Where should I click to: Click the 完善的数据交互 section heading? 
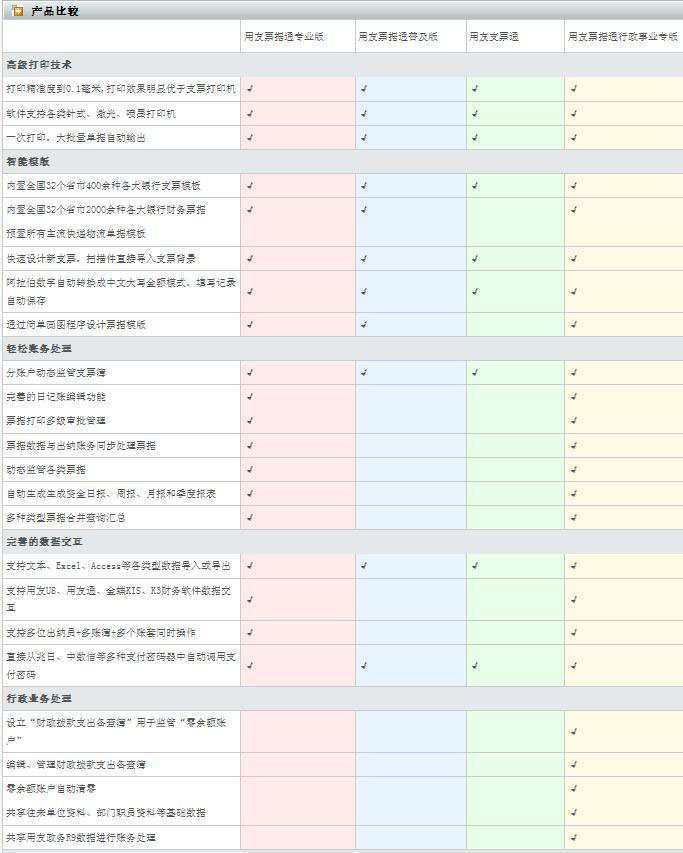point(45,542)
